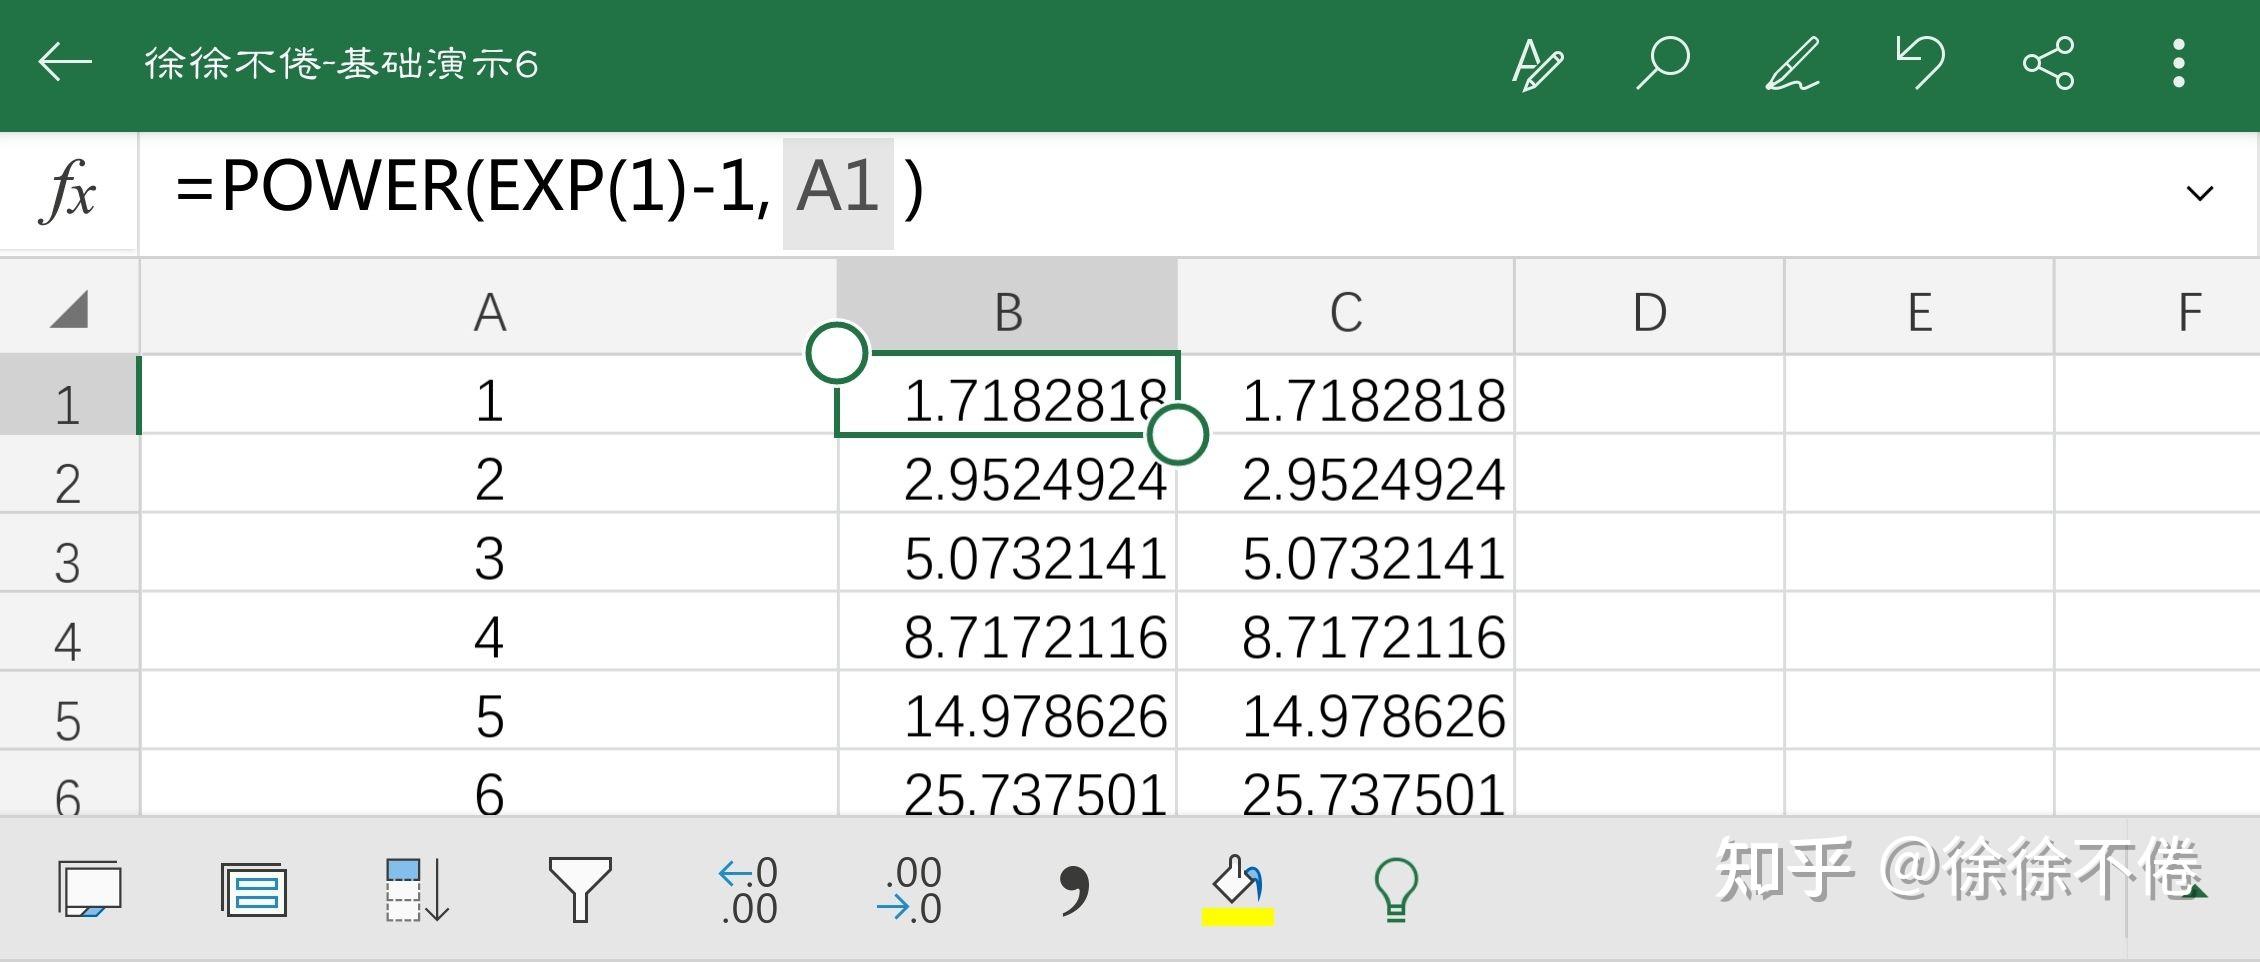This screenshot has width=2260, height=962.
Task: Open the search magnifier
Action: [x=1663, y=63]
